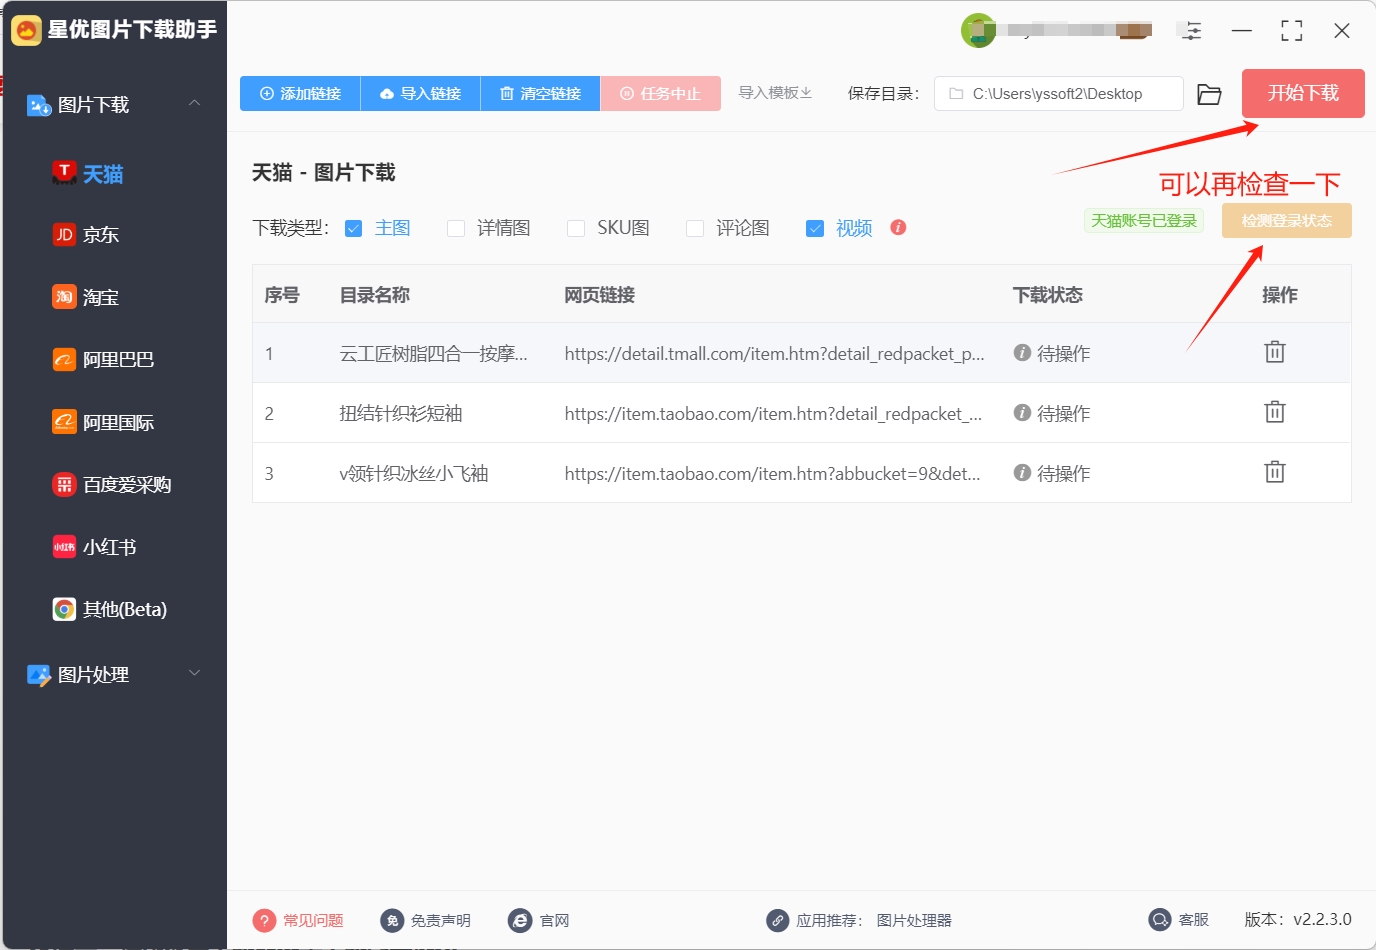Screen dimensions: 1376x950
Task: Click 待操作 status in row 3
Action: 1052,473
